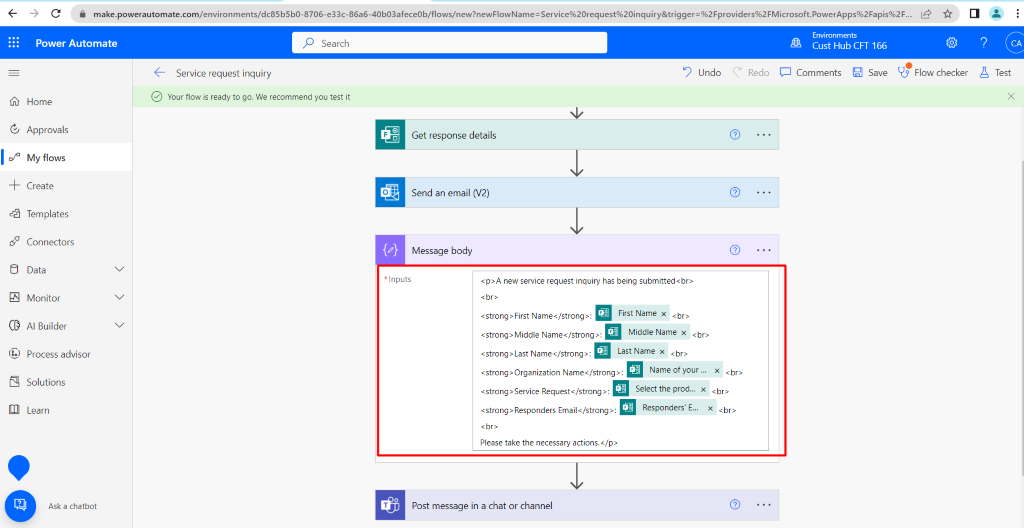1024x528 pixels.
Task: Open help for Get response details step
Action: 735,135
